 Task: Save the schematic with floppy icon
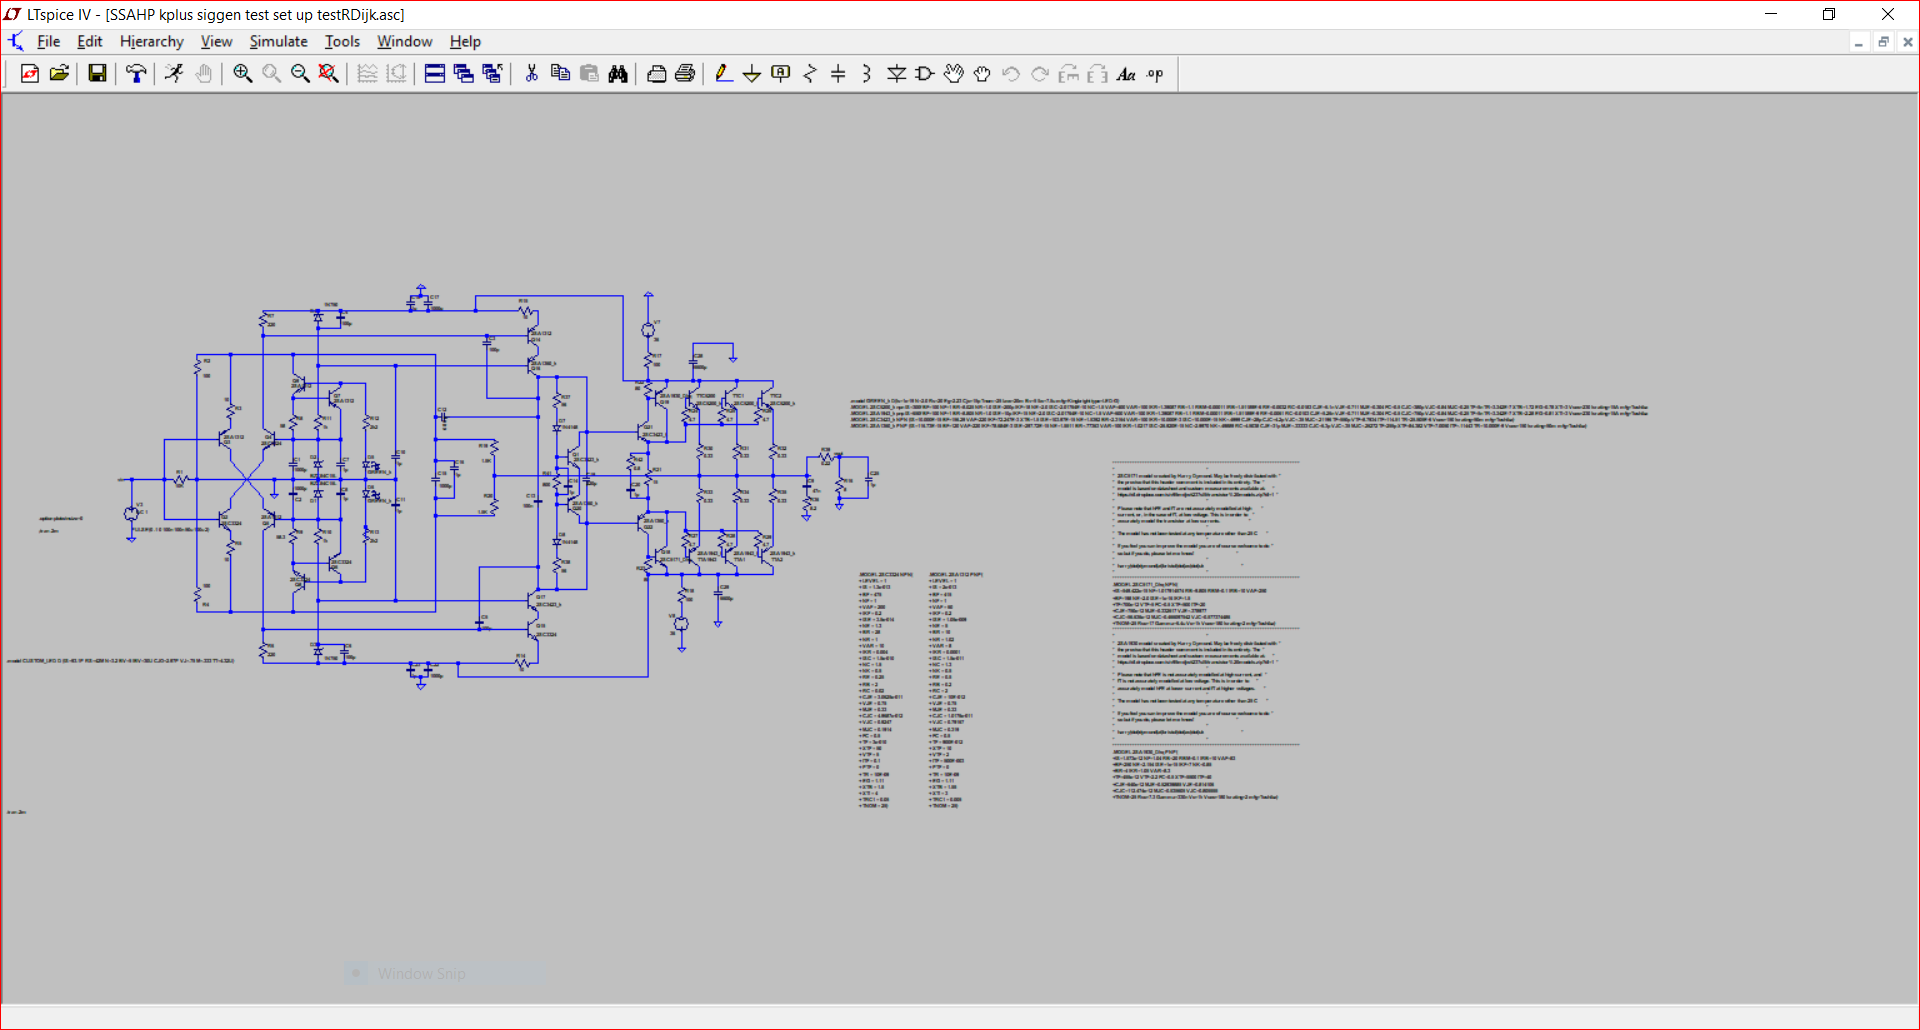[x=97, y=74]
